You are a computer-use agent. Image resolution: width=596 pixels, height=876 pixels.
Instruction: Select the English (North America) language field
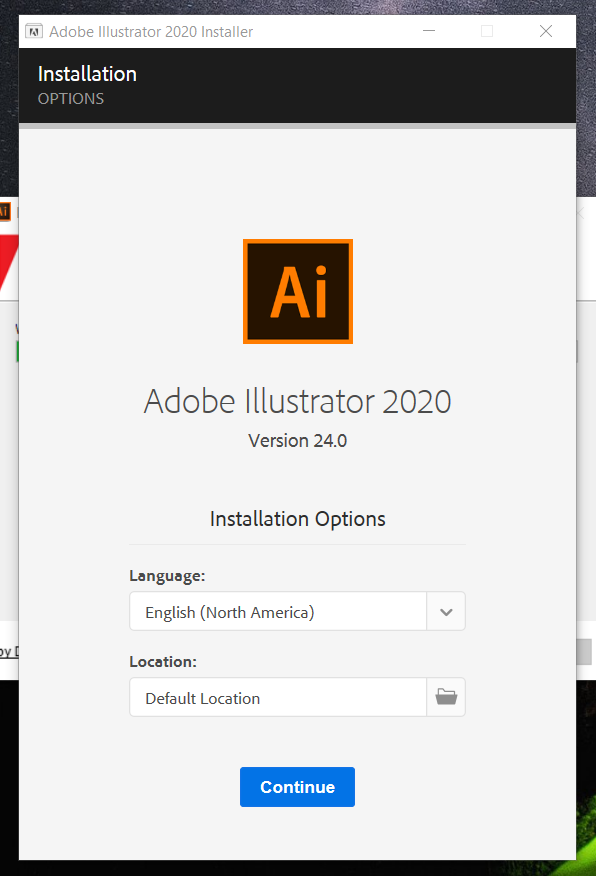click(x=278, y=612)
